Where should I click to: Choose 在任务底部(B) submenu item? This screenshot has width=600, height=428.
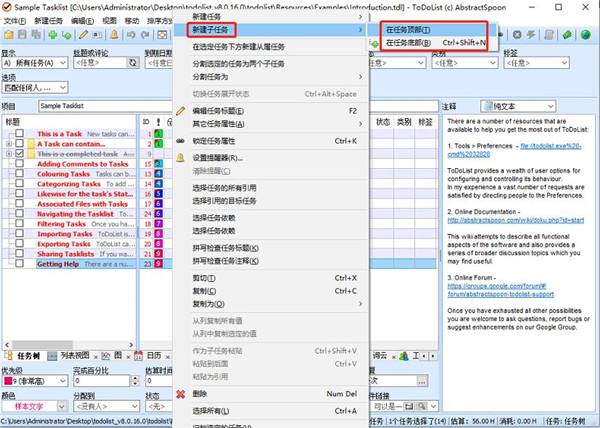coord(434,42)
